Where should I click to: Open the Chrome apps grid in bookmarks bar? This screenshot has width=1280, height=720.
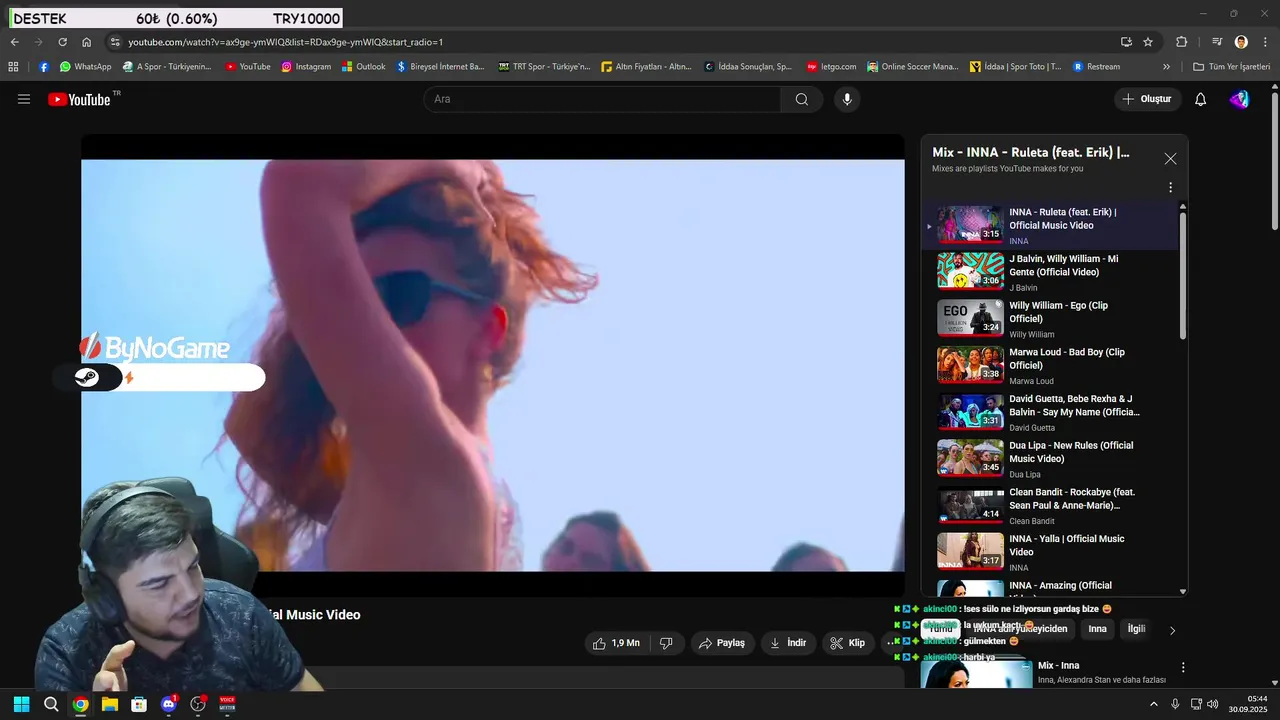(x=13, y=67)
